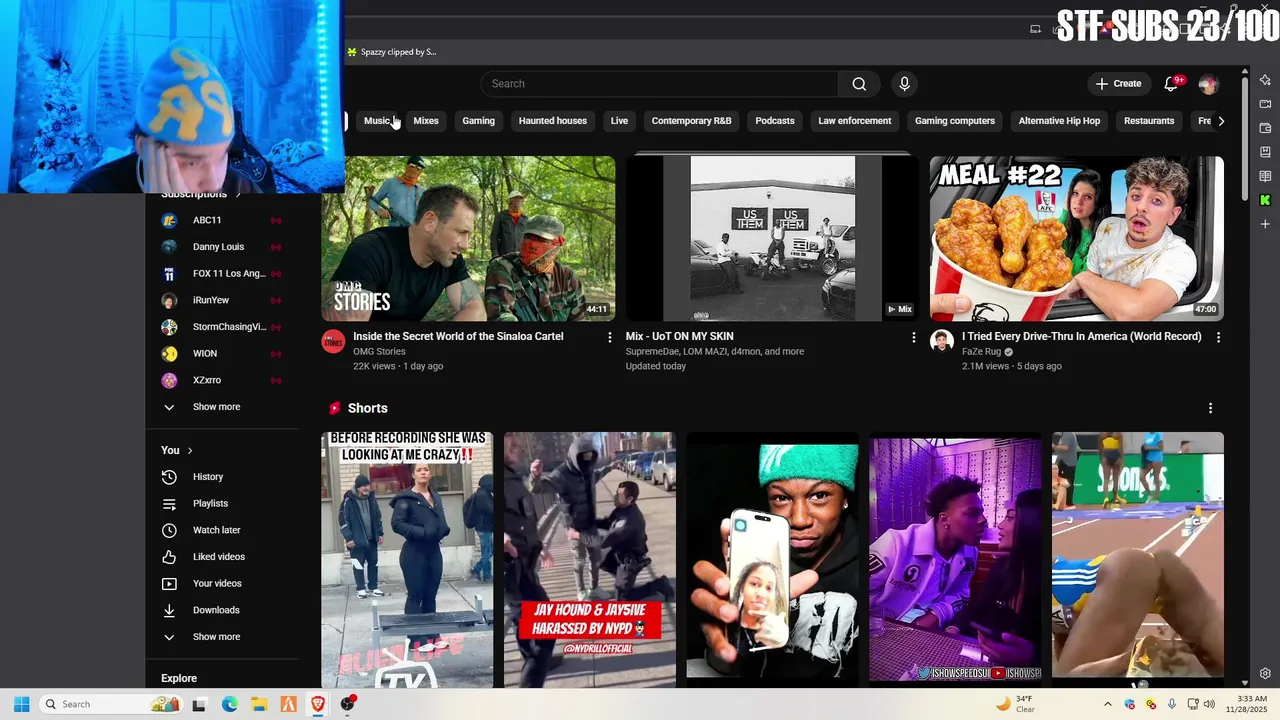Add a sidebar item with plus icon
The width and height of the screenshot is (1280, 720).
[1265, 224]
